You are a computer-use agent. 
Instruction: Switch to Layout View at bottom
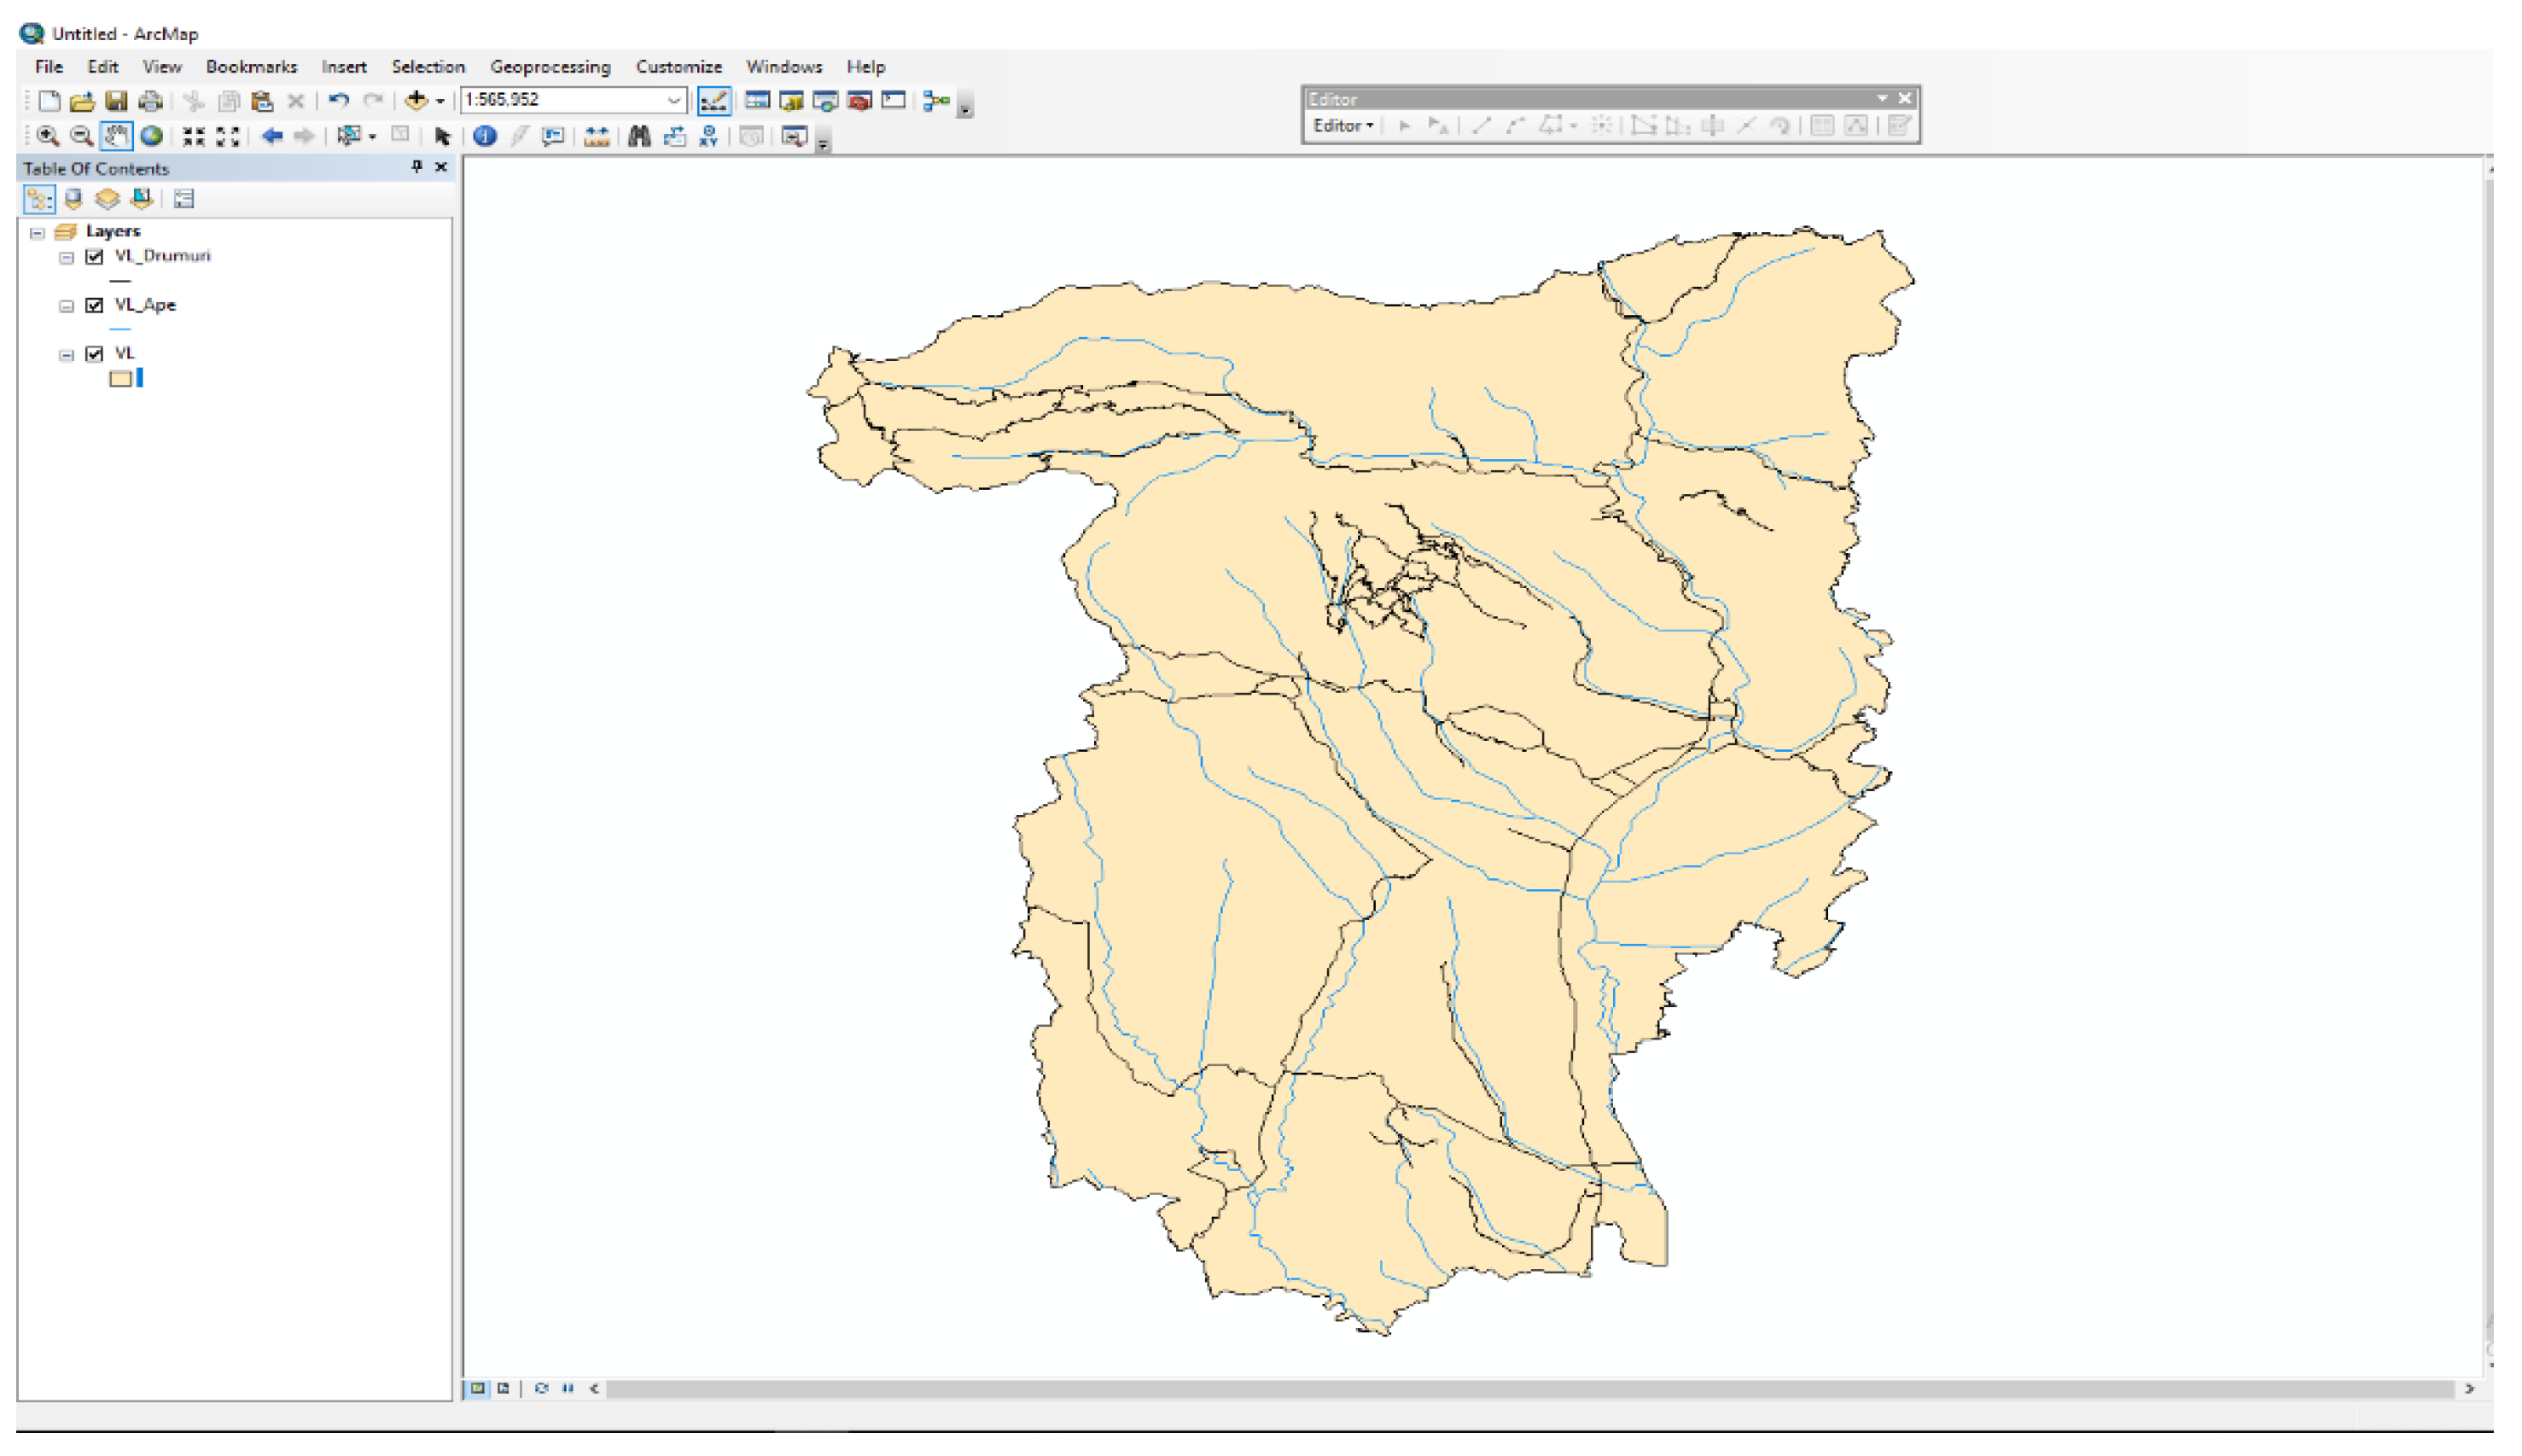[503, 1388]
